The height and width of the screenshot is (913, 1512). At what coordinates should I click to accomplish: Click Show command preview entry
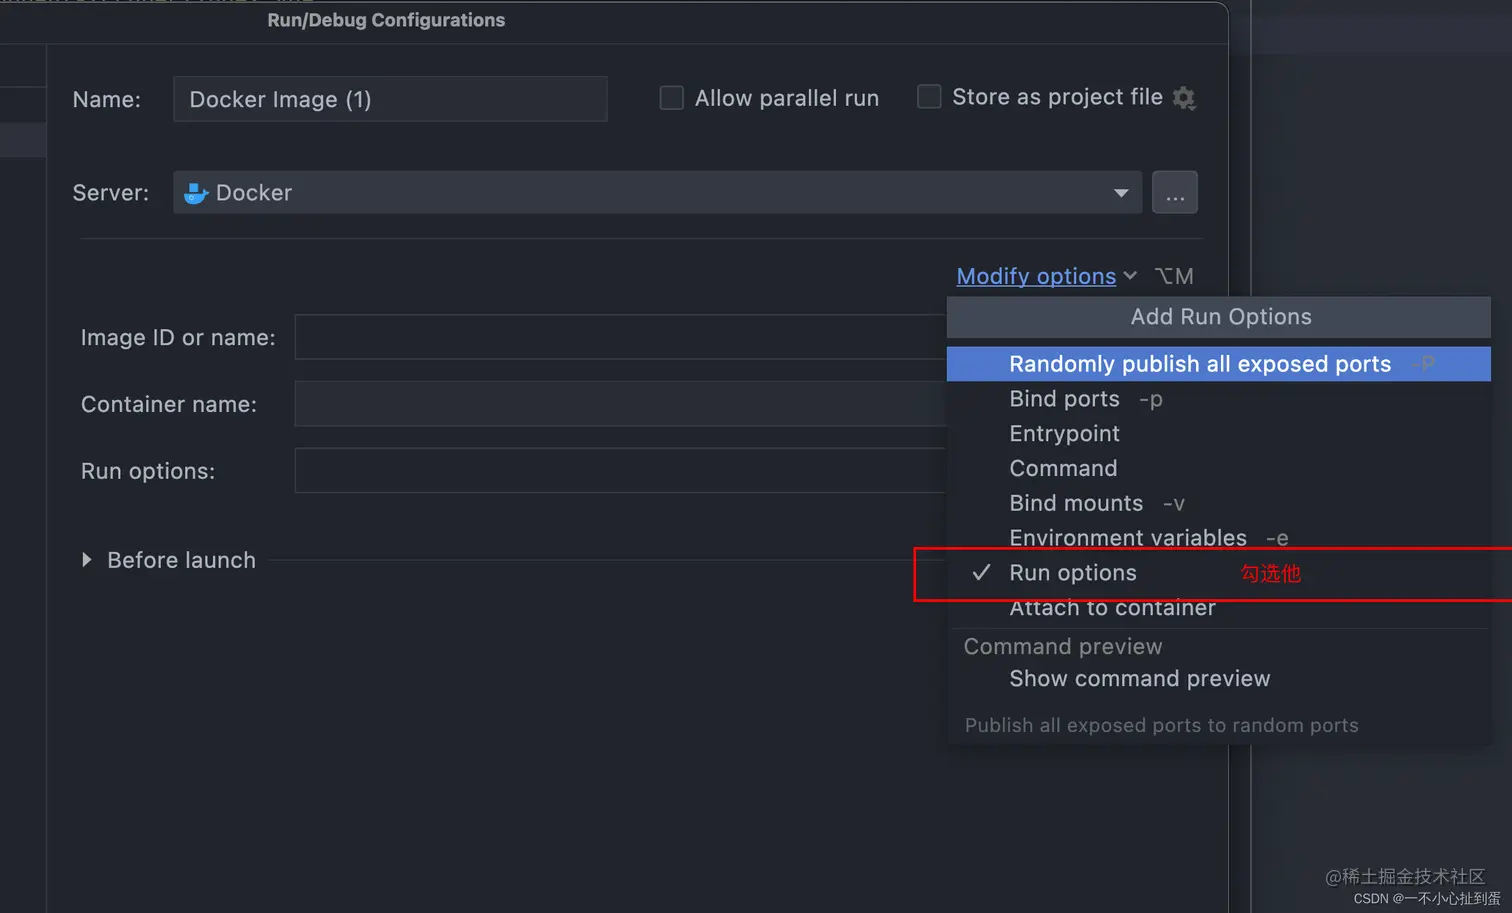point(1218,679)
